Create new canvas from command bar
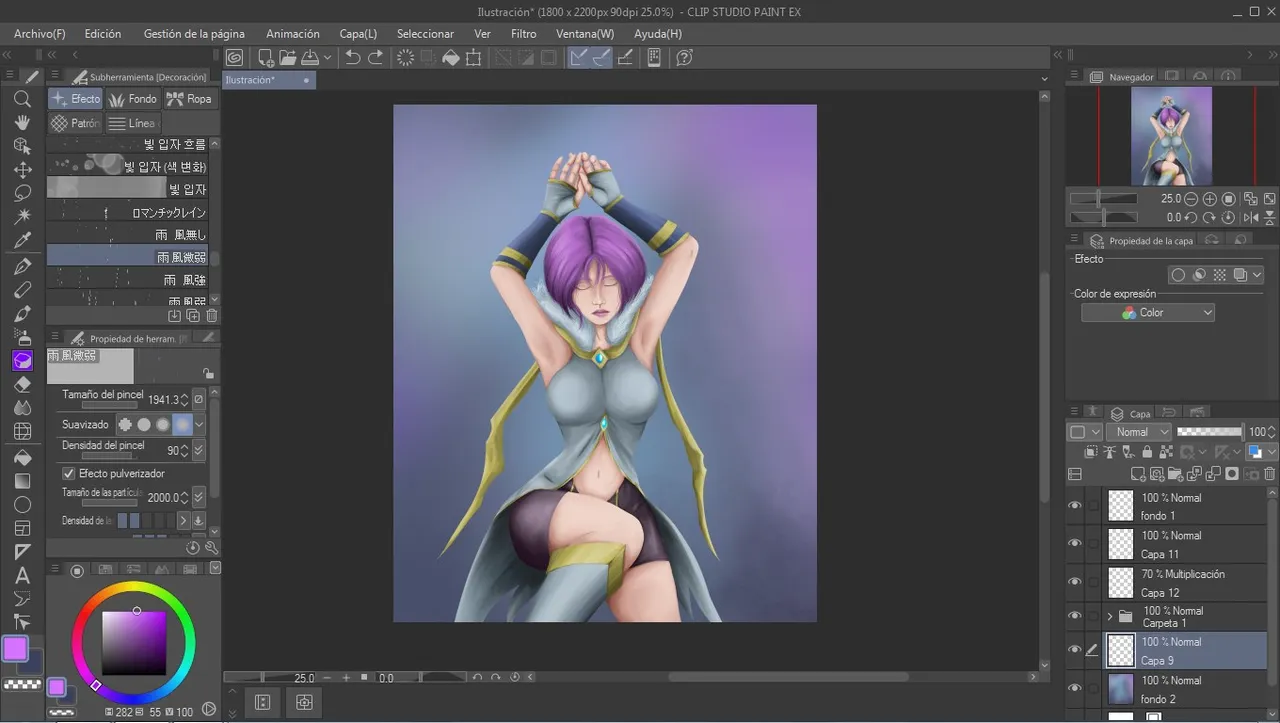The width and height of the screenshot is (1280, 723). (x=265, y=58)
